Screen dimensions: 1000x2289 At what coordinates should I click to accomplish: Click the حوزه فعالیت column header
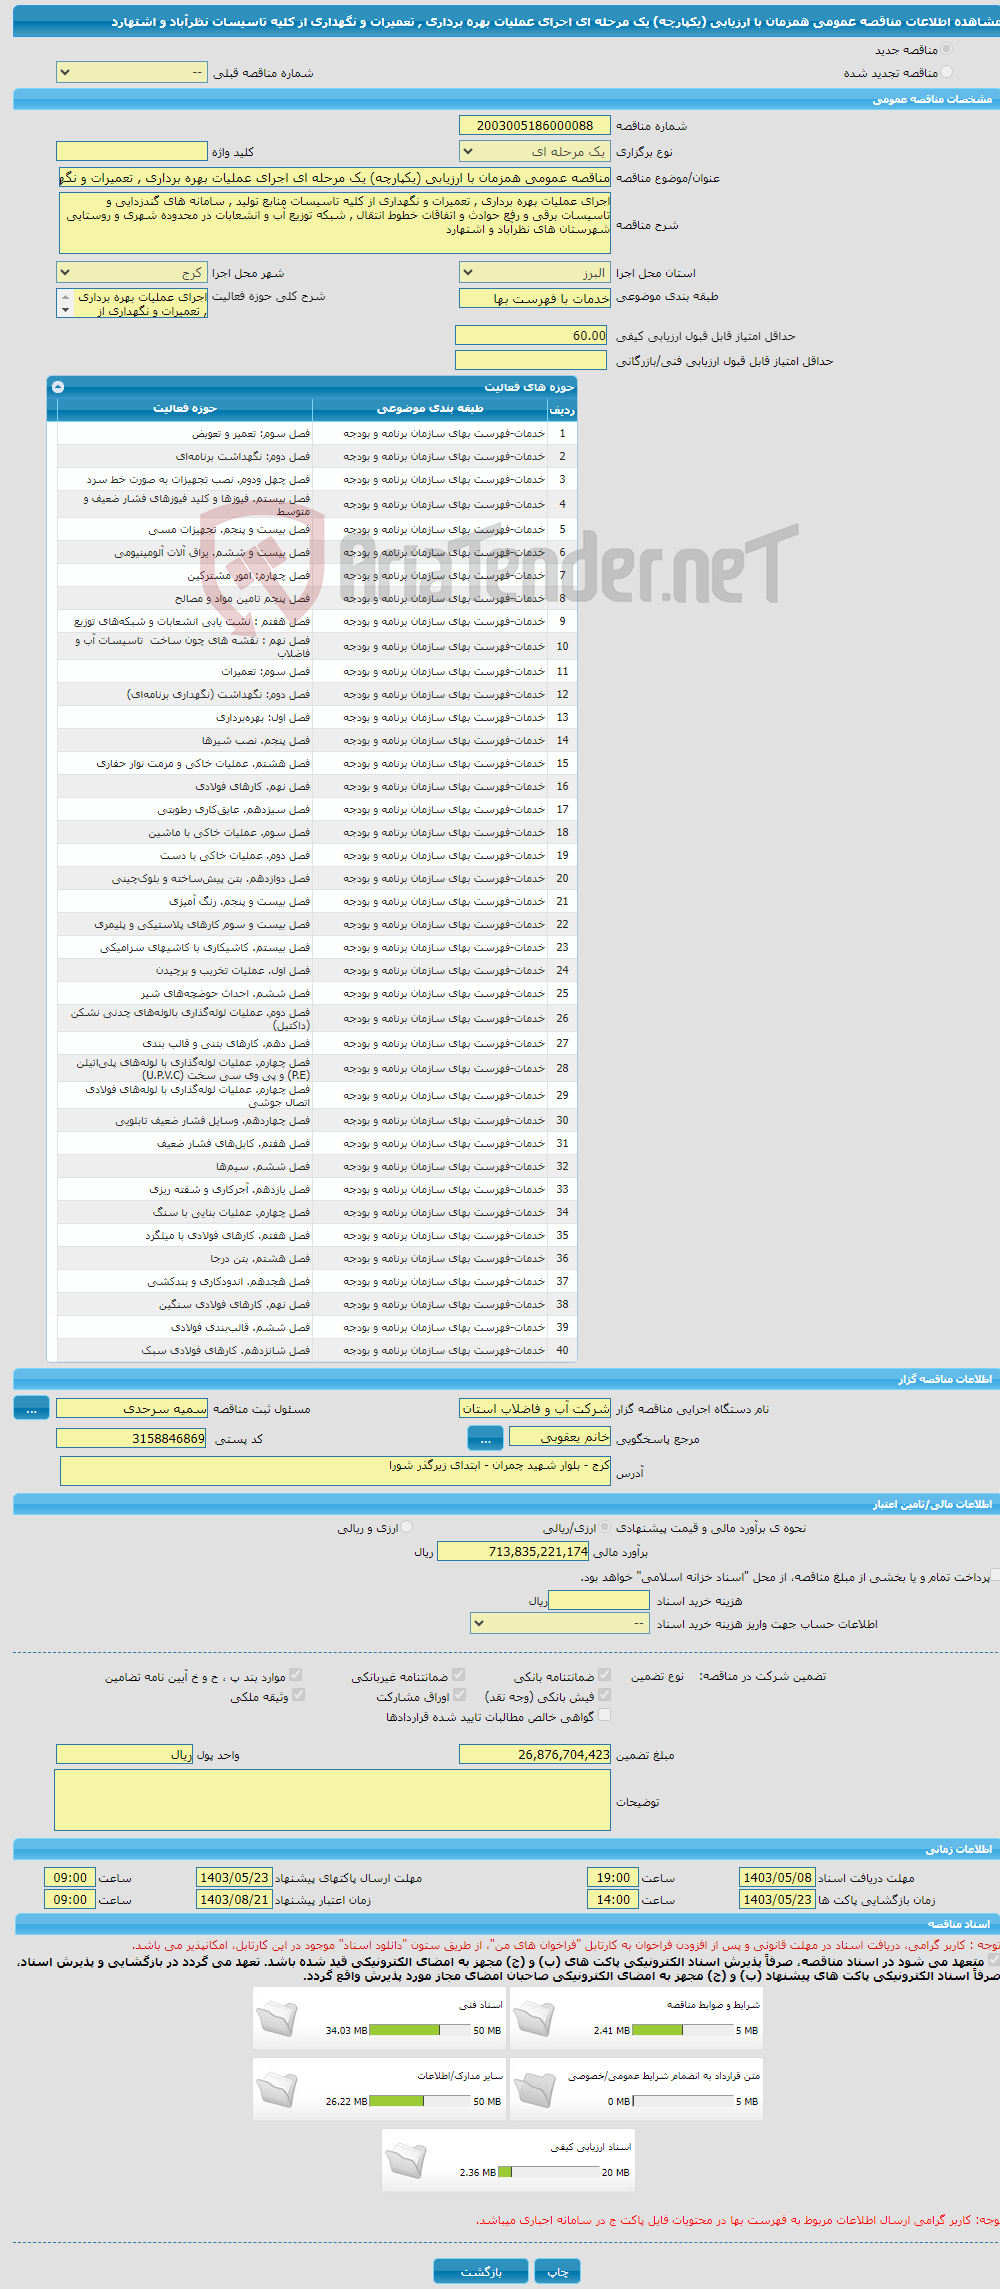coord(185,409)
